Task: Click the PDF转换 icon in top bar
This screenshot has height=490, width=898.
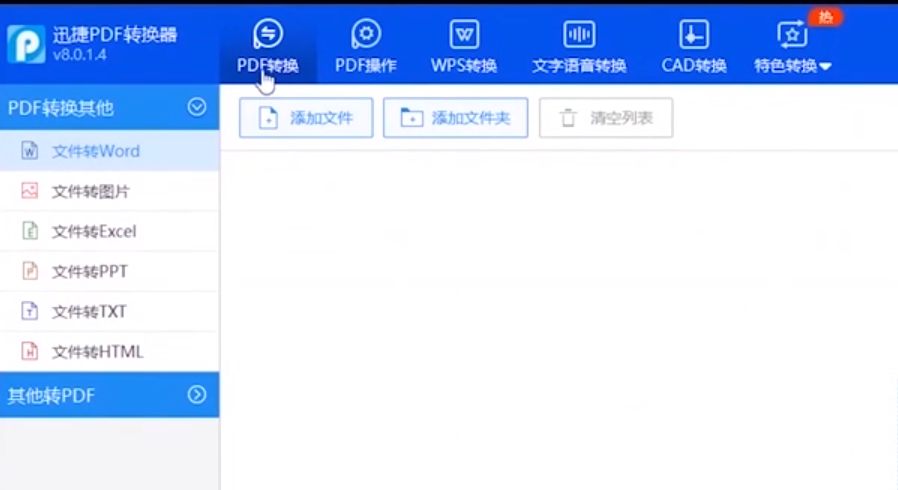Action: click(x=267, y=34)
